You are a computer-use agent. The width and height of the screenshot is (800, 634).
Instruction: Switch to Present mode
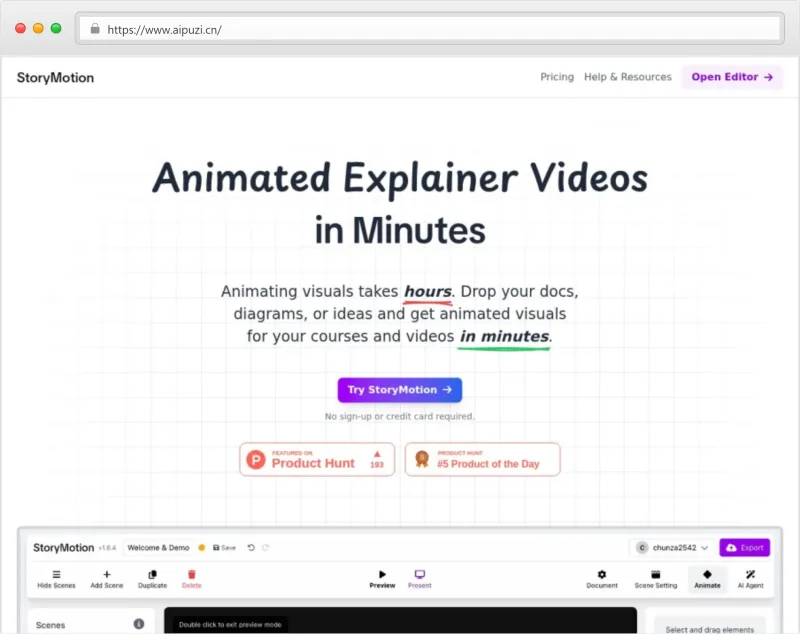point(420,575)
